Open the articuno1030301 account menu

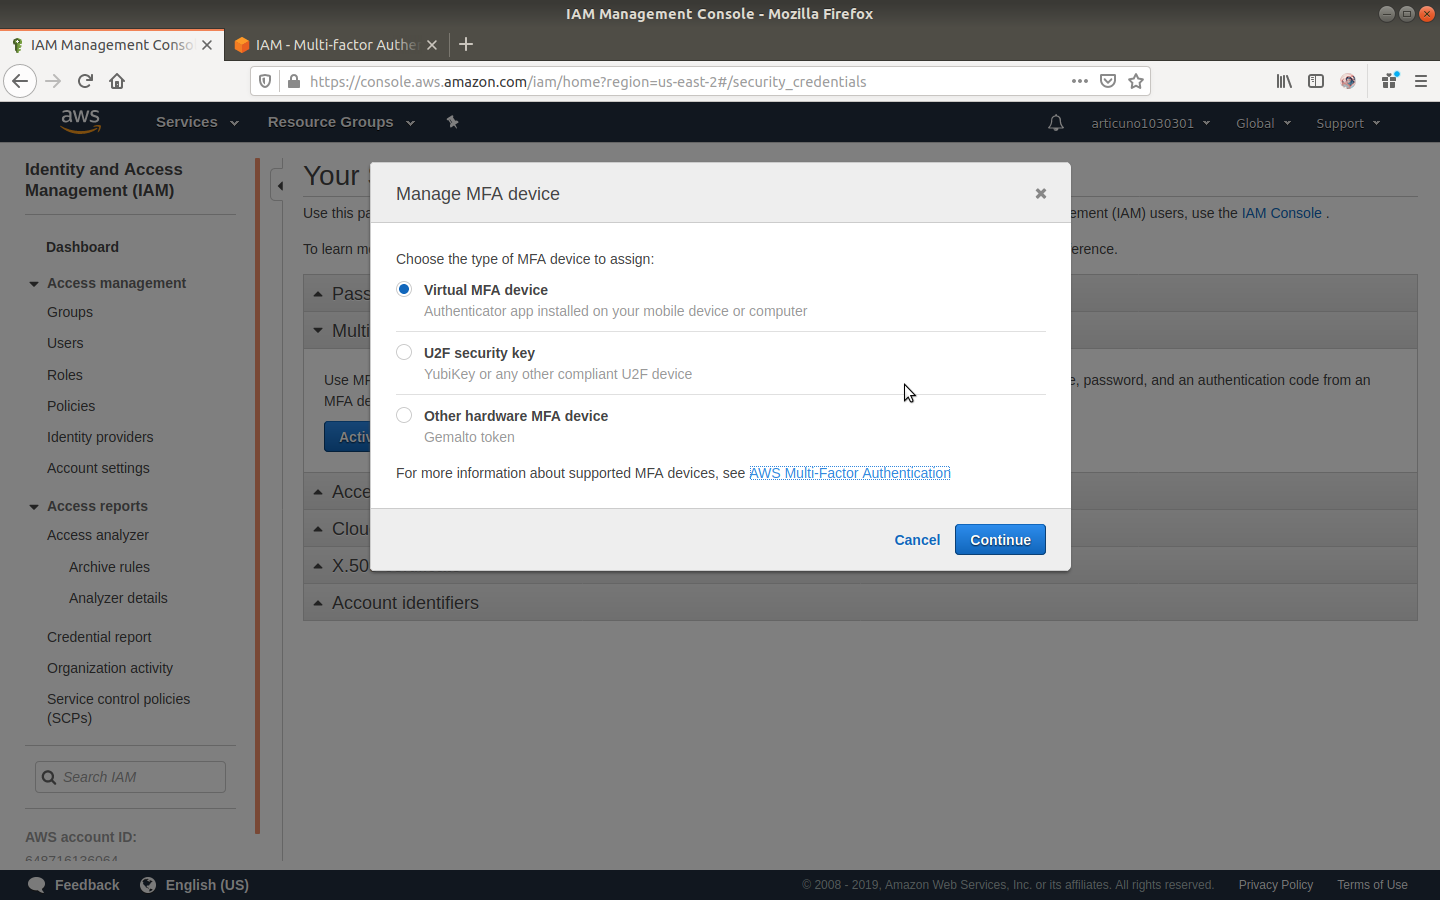pos(1151,123)
